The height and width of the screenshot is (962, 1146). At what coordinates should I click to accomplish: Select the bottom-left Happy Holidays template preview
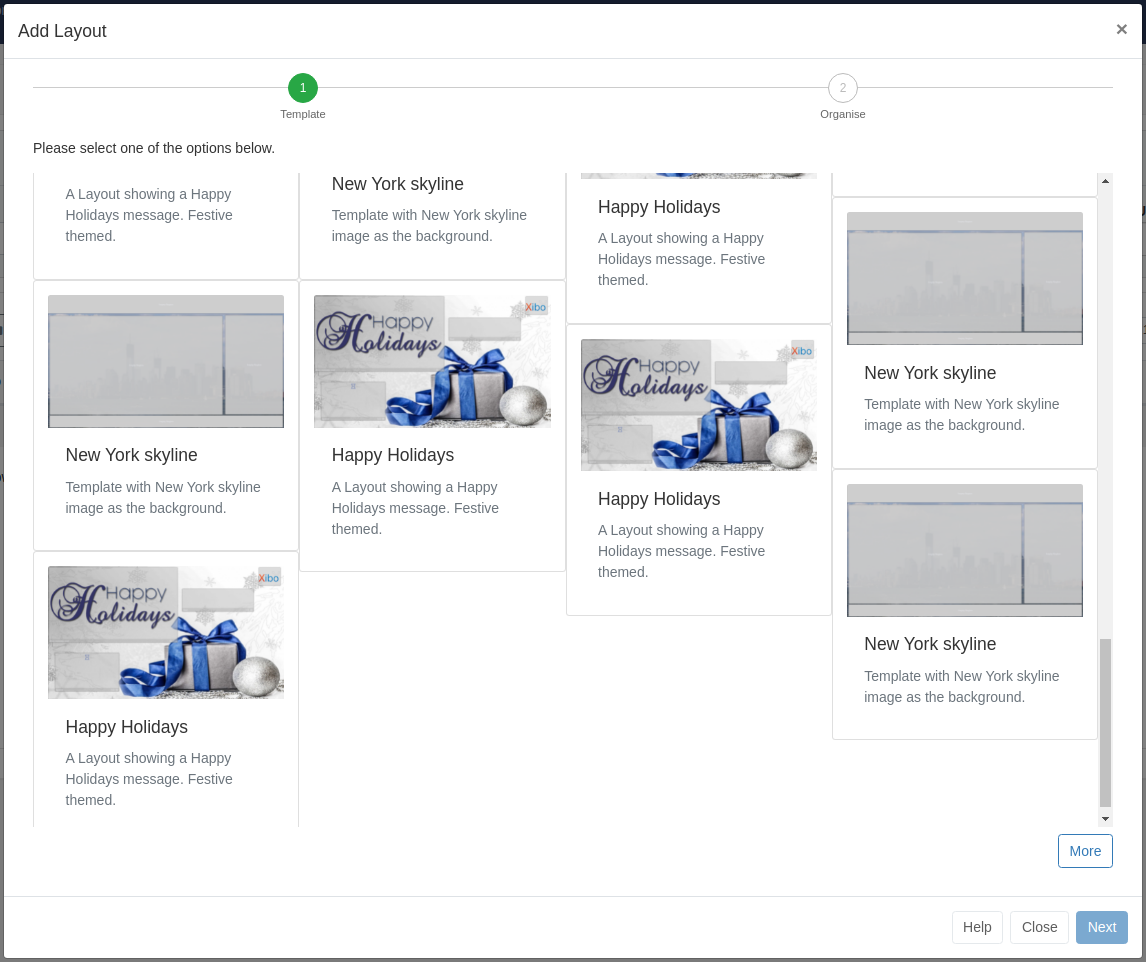166,632
